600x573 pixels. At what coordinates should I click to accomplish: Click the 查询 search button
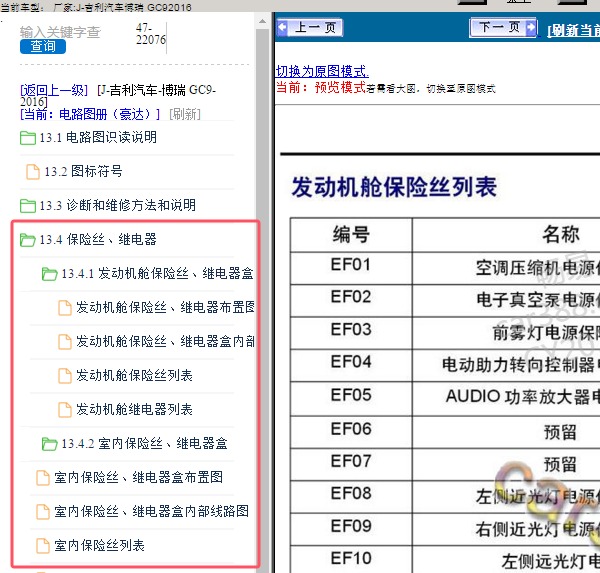pyautogui.click(x=43, y=46)
